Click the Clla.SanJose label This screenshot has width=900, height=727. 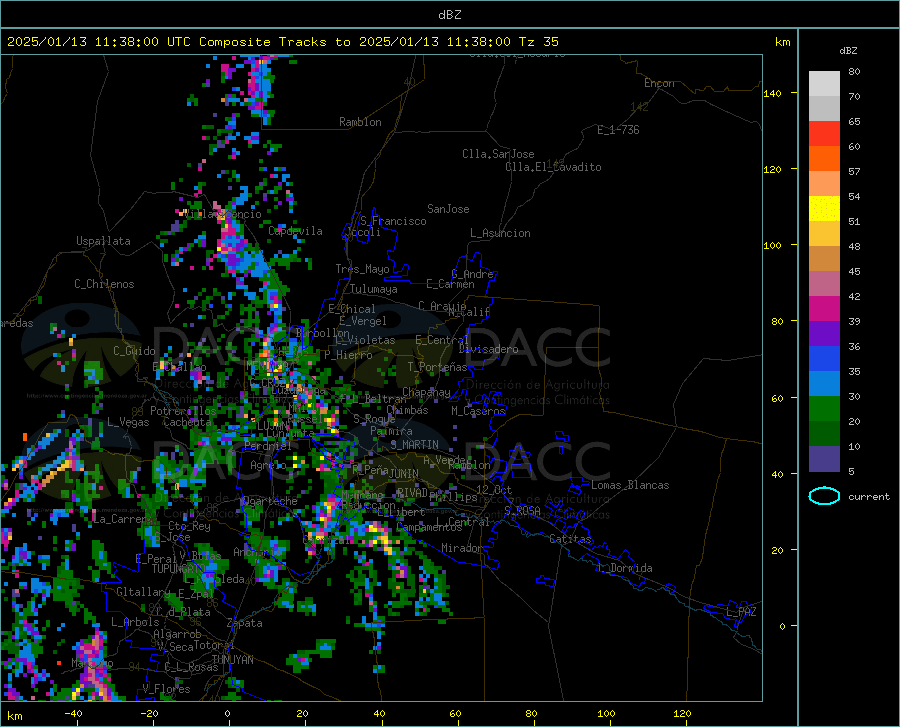[x=498, y=154]
